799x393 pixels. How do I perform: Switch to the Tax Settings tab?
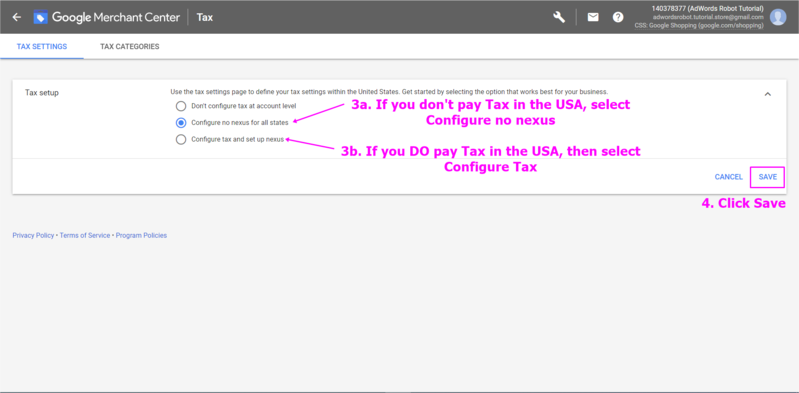coord(42,46)
